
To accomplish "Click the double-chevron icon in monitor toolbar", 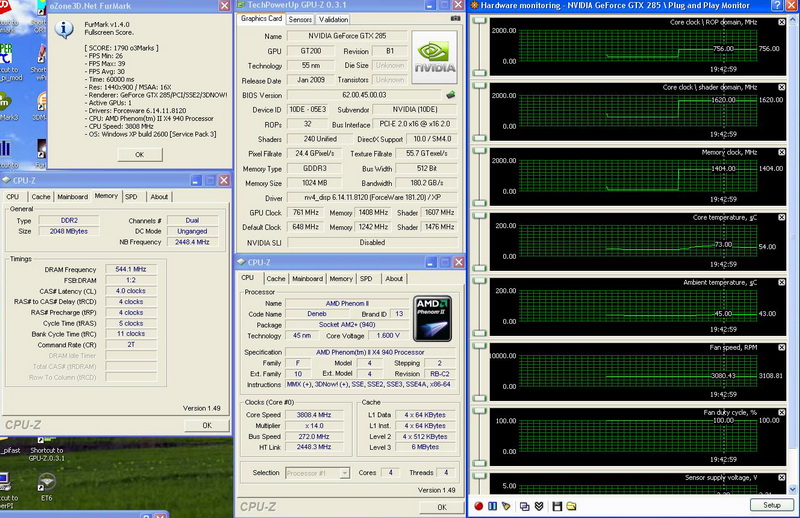I will pyautogui.click(x=539, y=506).
